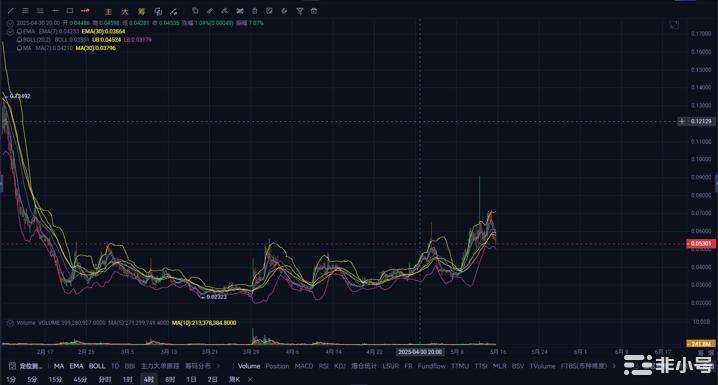This screenshot has width=718, height=385.
Task: Select the 5分 timeframe
Action: tap(32, 380)
